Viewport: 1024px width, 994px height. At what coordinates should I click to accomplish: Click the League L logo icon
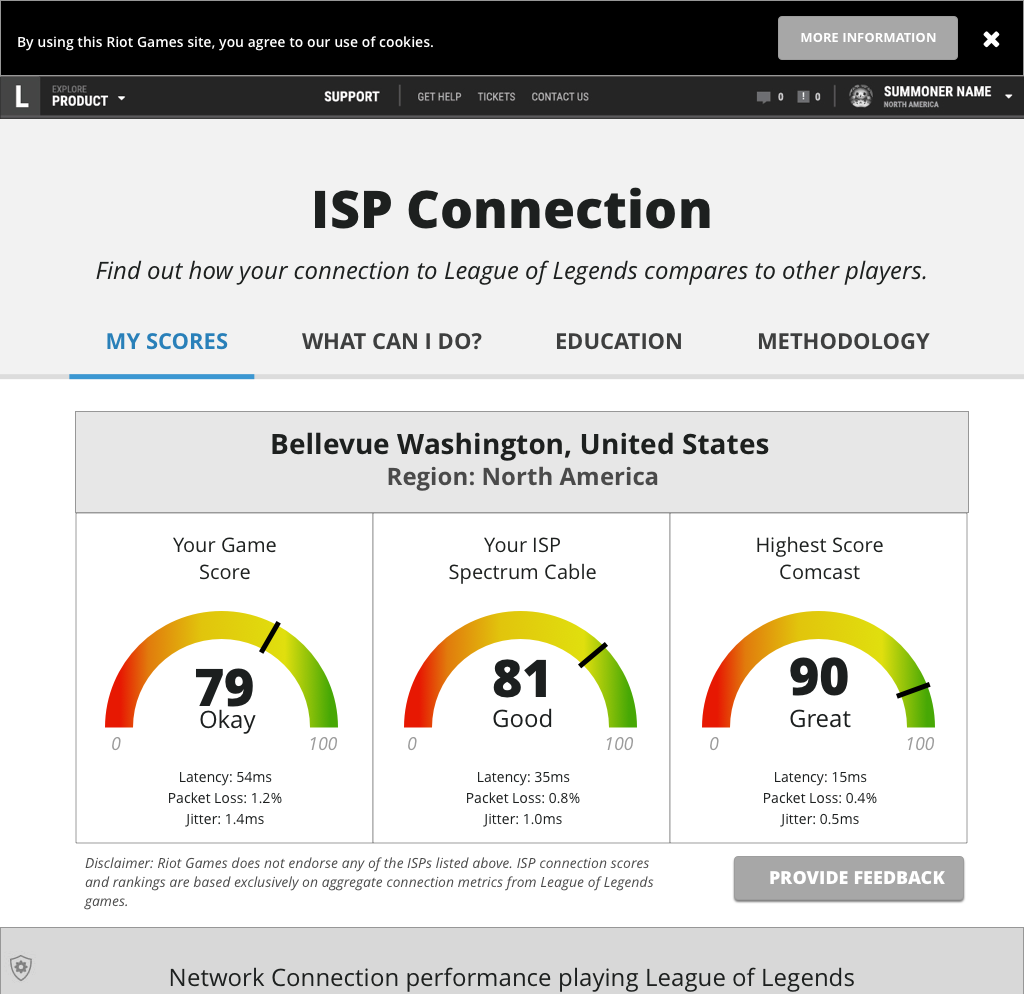[x=21, y=97]
